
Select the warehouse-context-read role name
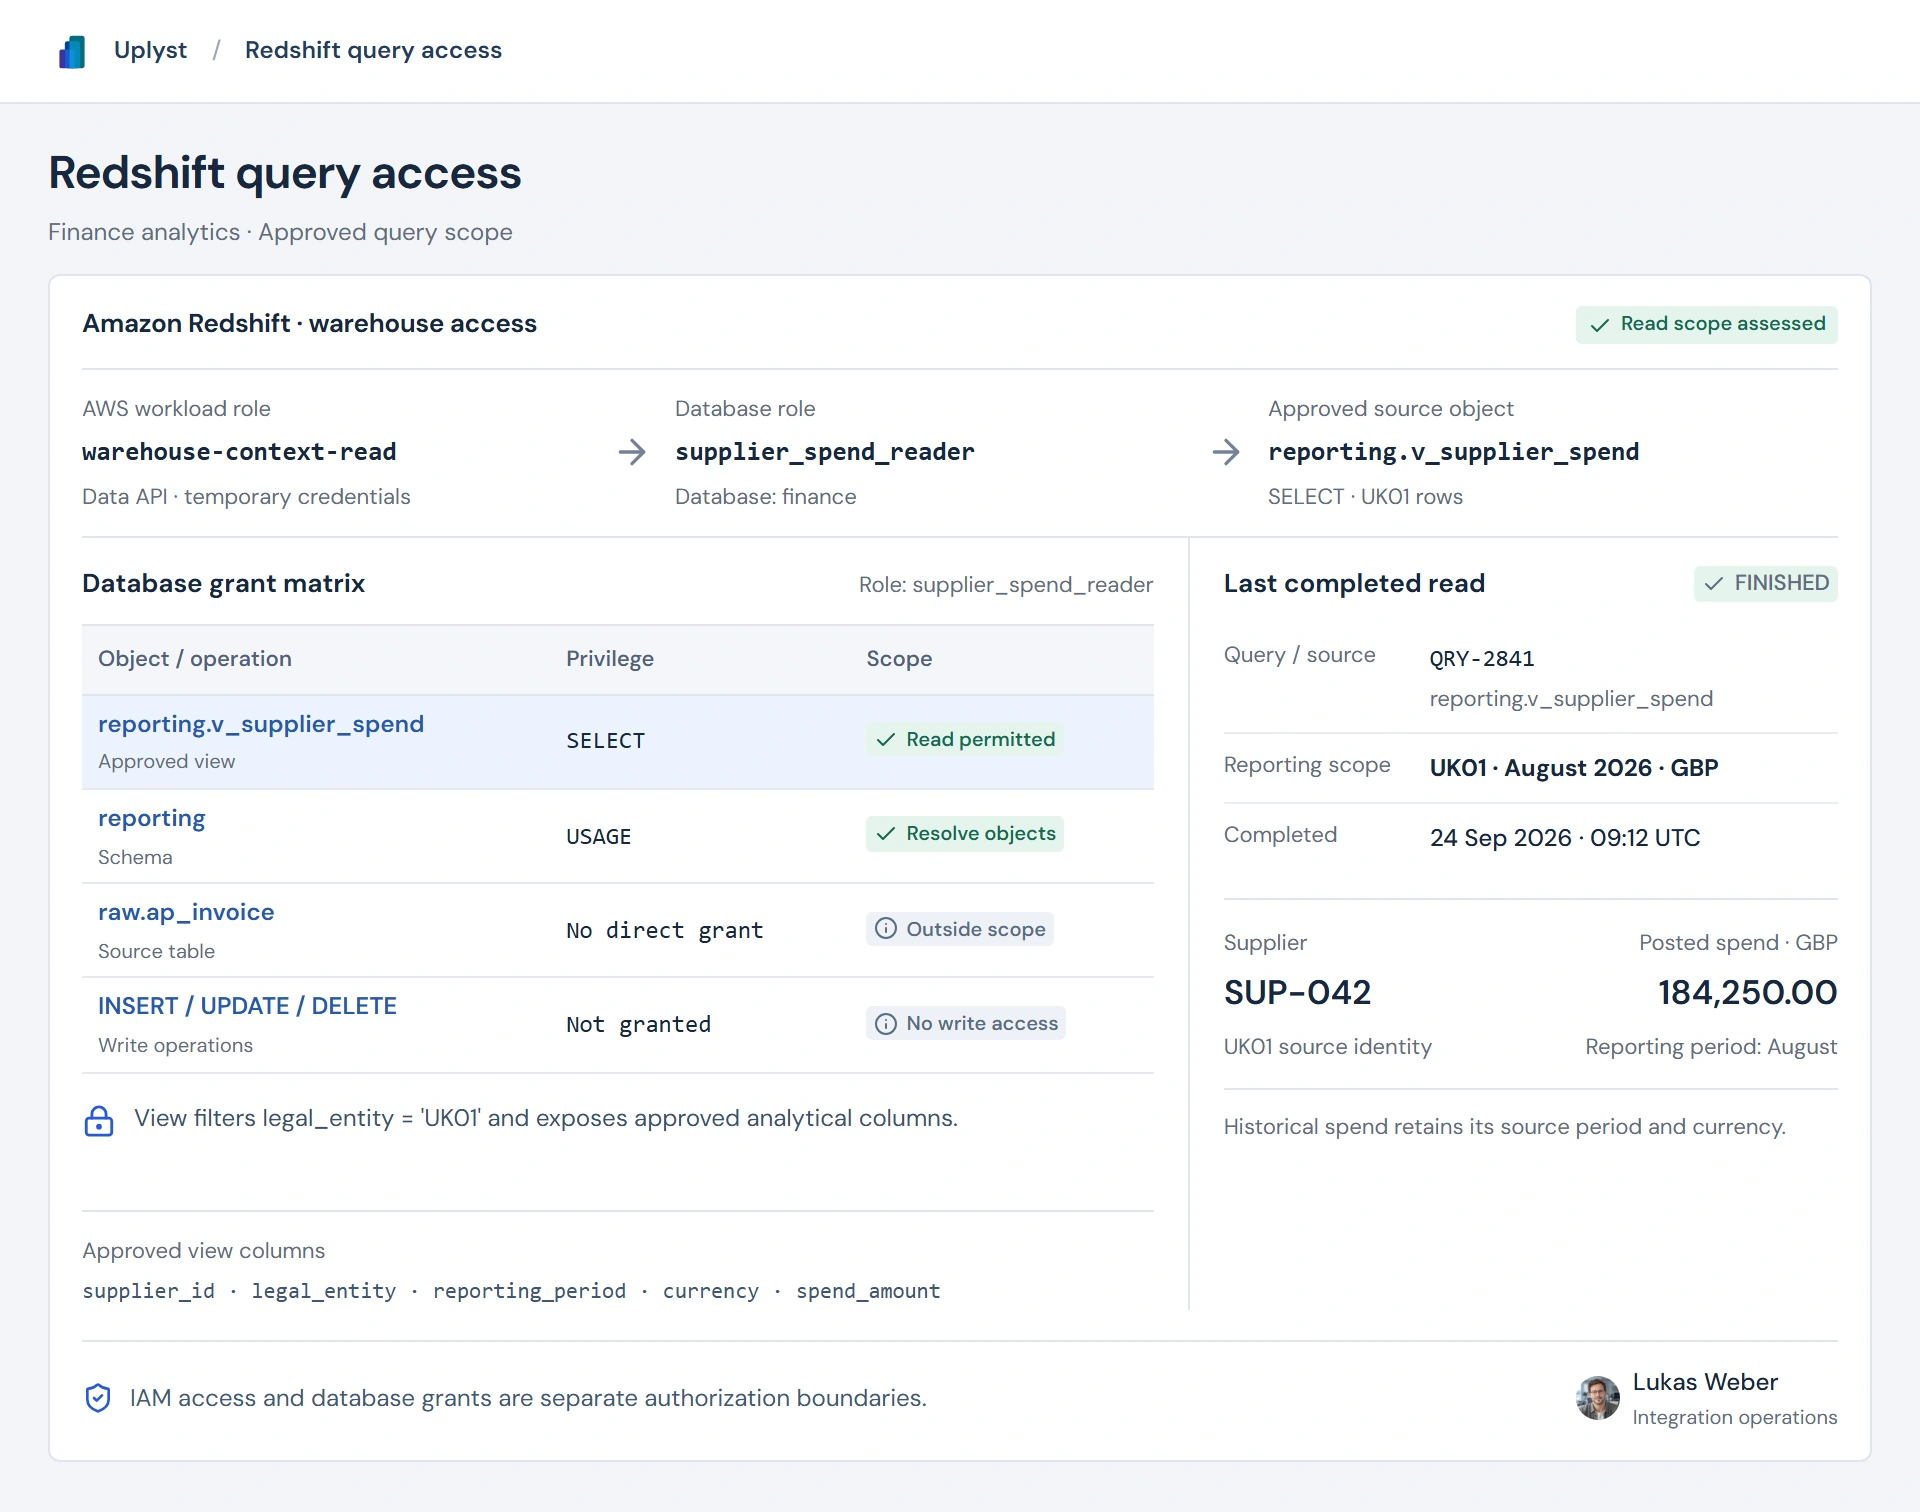click(239, 452)
